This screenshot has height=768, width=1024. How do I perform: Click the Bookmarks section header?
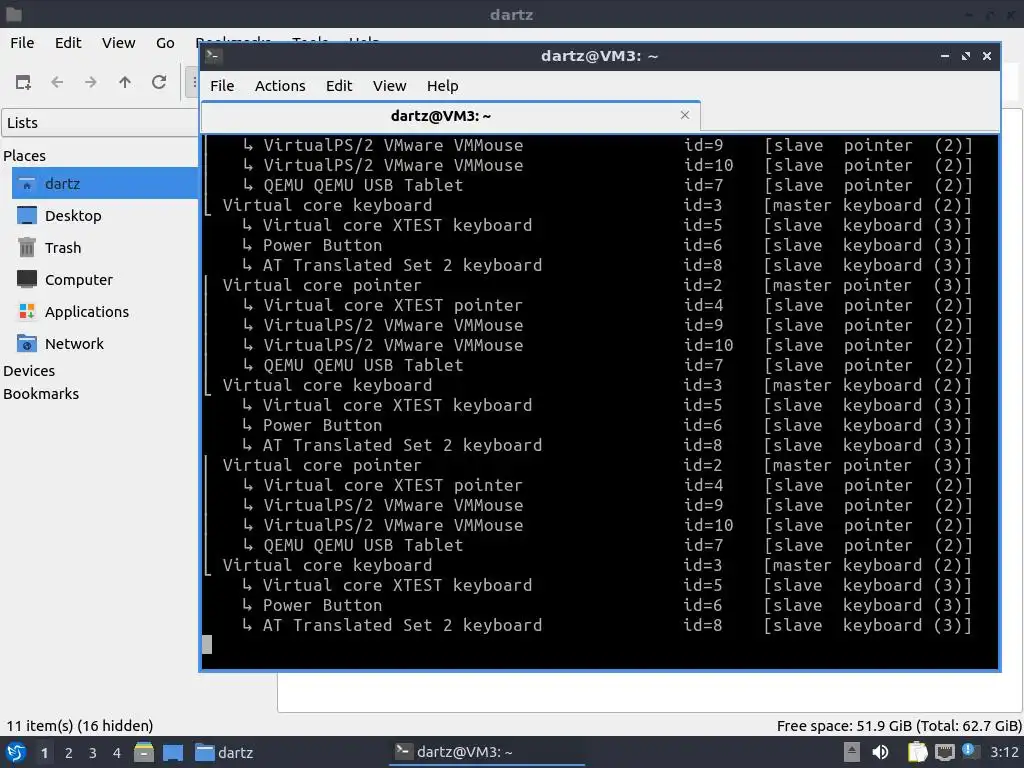(41, 394)
